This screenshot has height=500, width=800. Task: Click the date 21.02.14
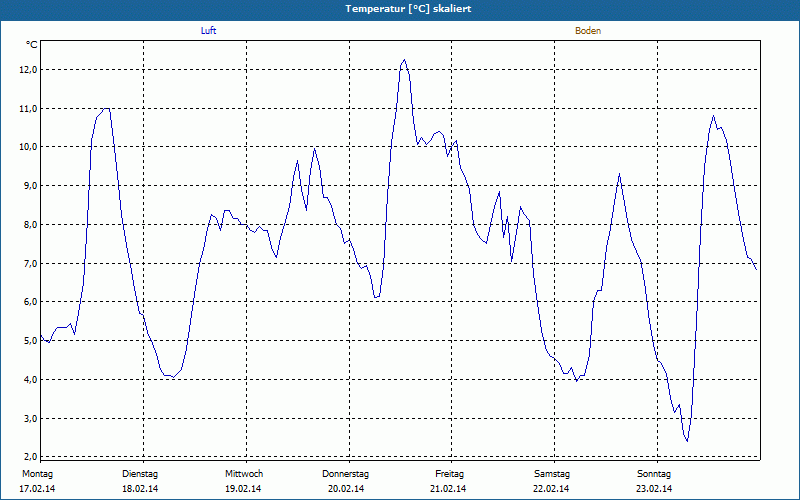448,489
